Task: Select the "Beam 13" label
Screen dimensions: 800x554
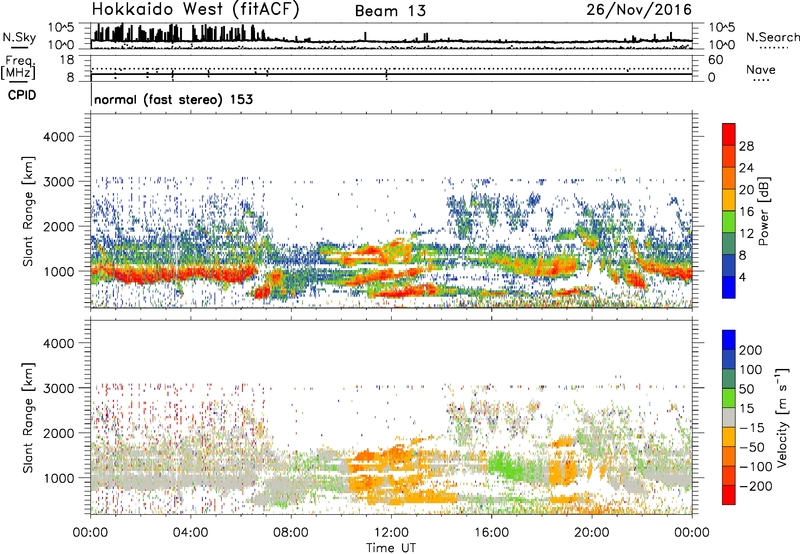Action: [x=390, y=11]
